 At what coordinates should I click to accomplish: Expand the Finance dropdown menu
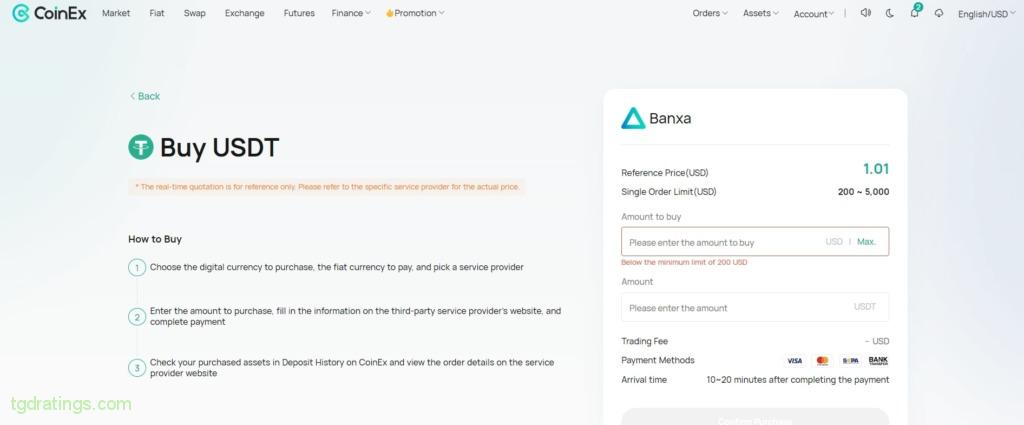coord(351,13)
